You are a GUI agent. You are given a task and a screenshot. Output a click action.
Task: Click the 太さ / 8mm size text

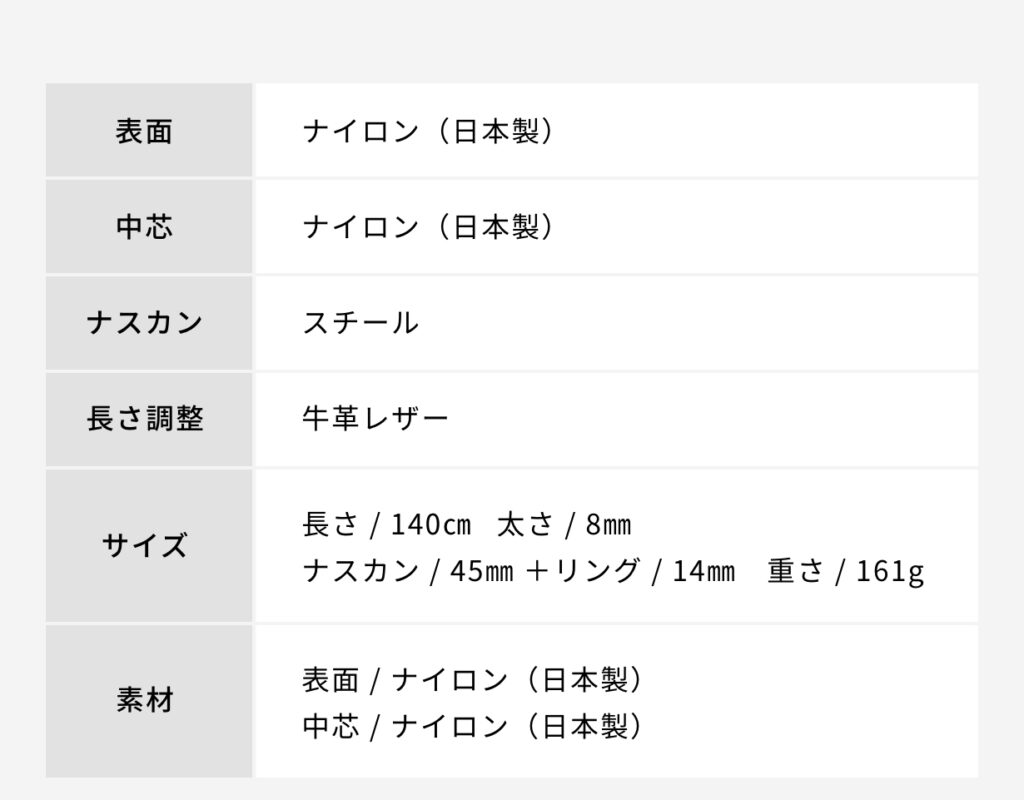(564, 524)
